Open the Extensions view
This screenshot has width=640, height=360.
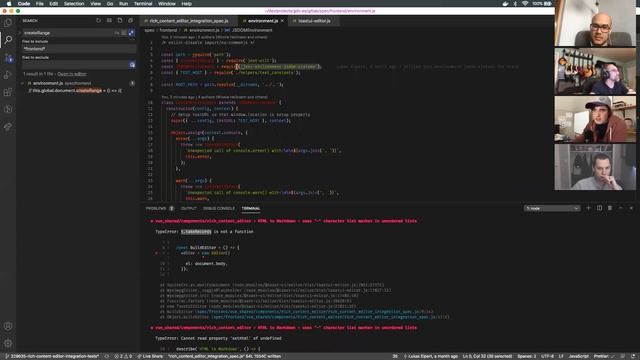click(8, 92)
